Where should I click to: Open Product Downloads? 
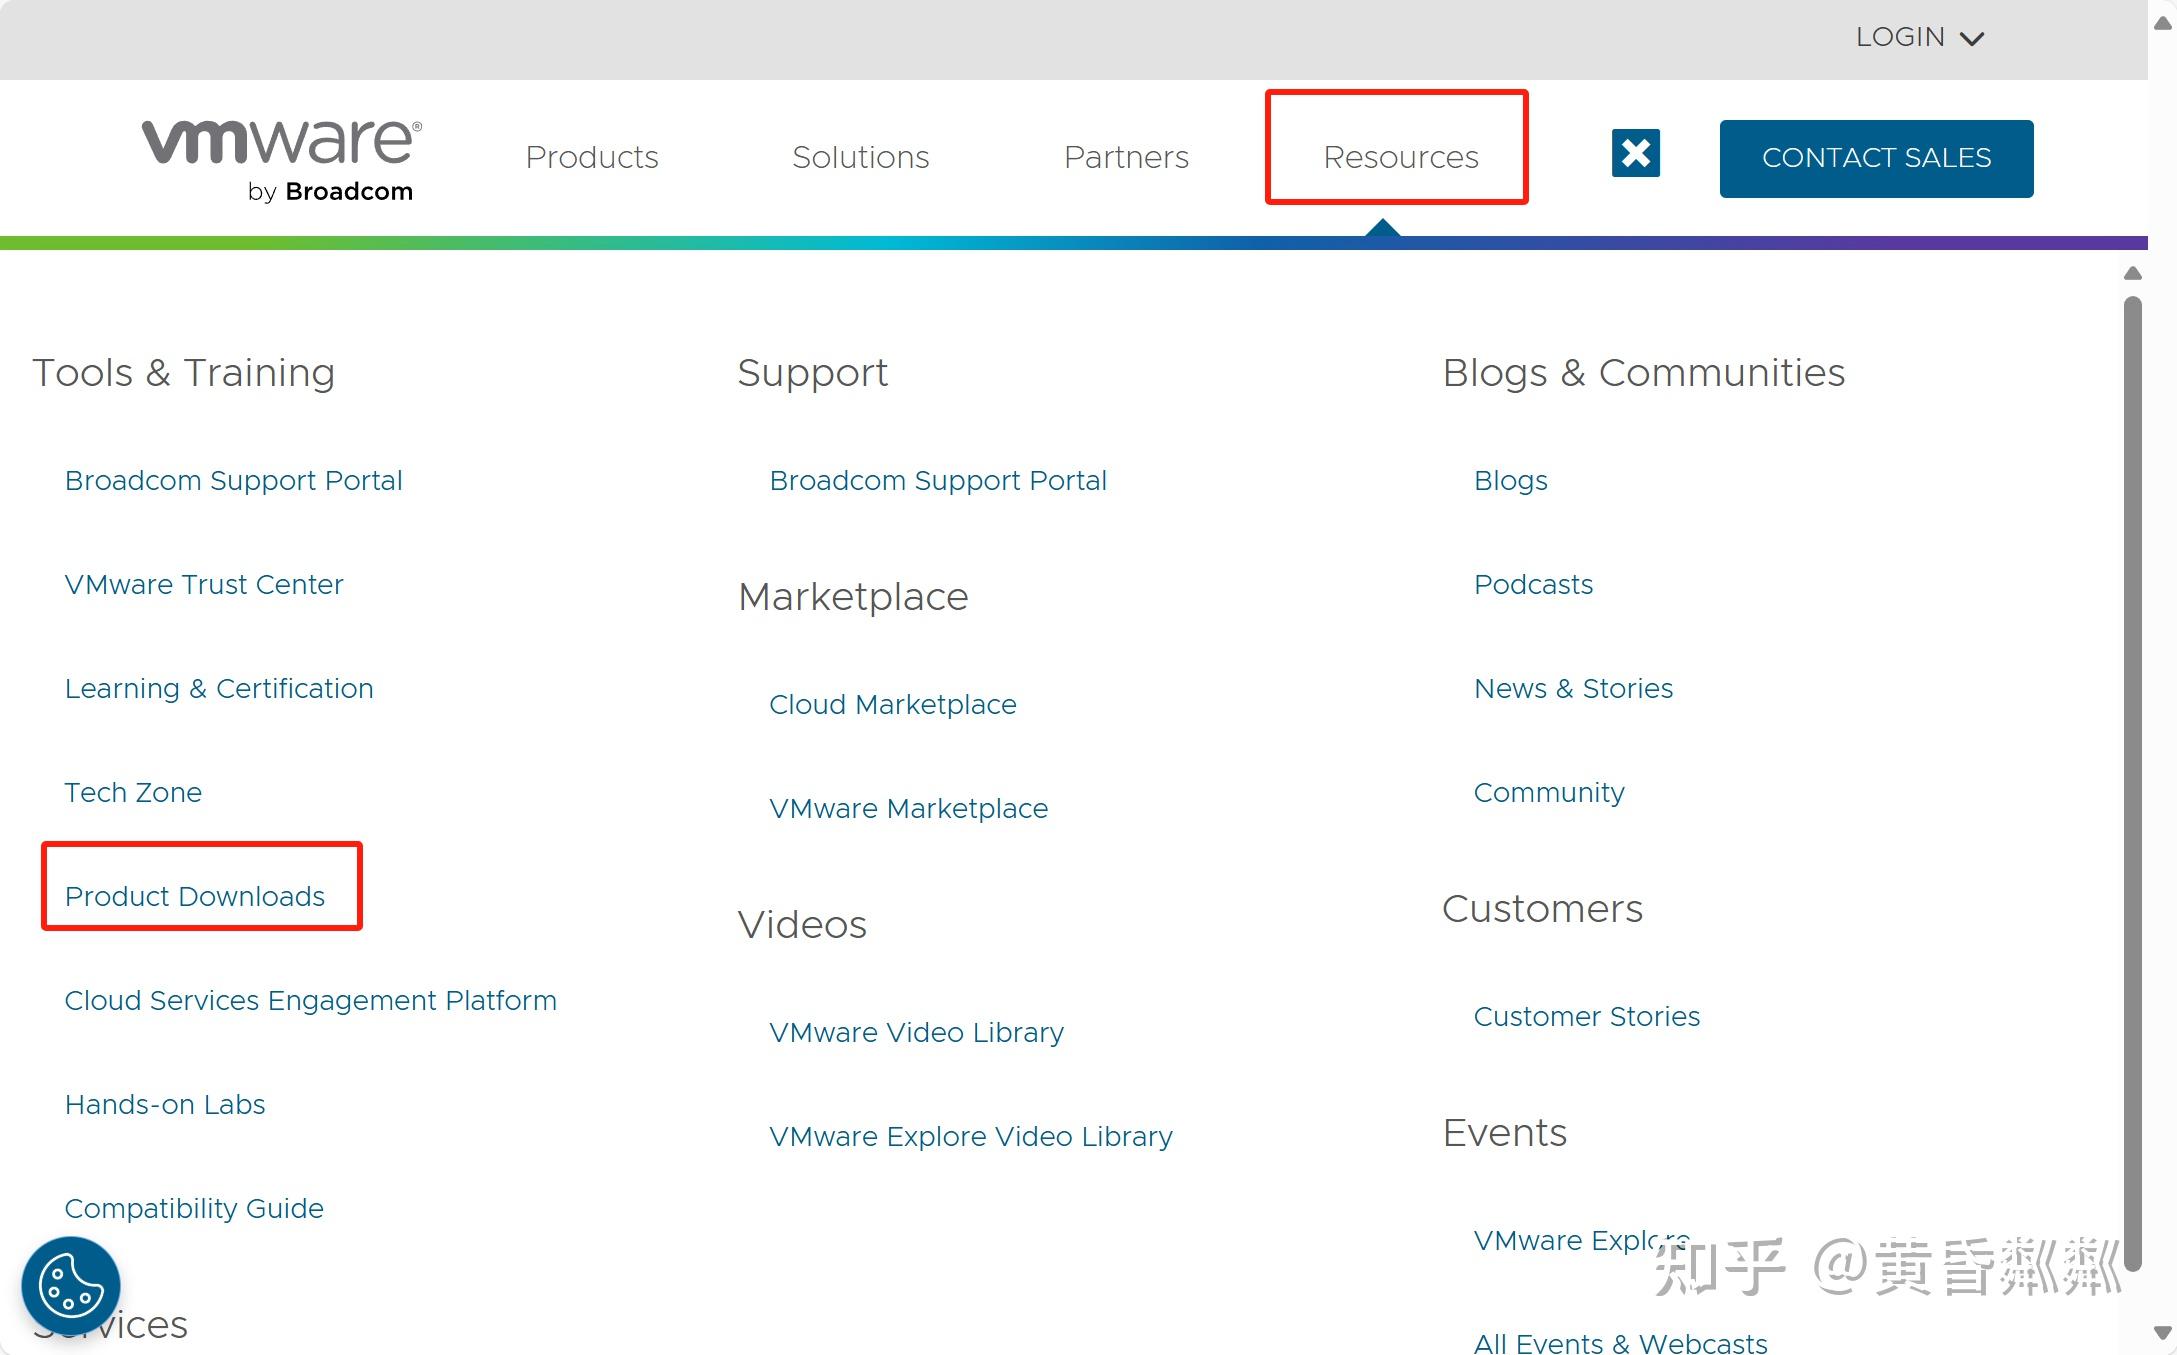pos(195,896)
